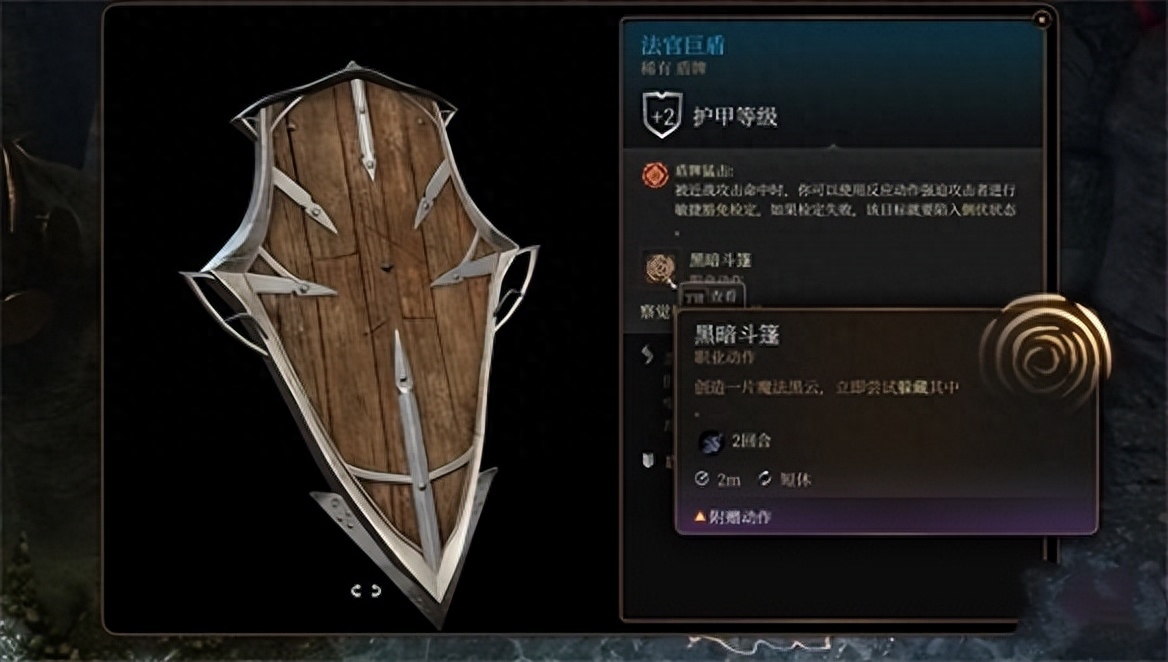Click the +2 armor class shield icon

[661, 115]
